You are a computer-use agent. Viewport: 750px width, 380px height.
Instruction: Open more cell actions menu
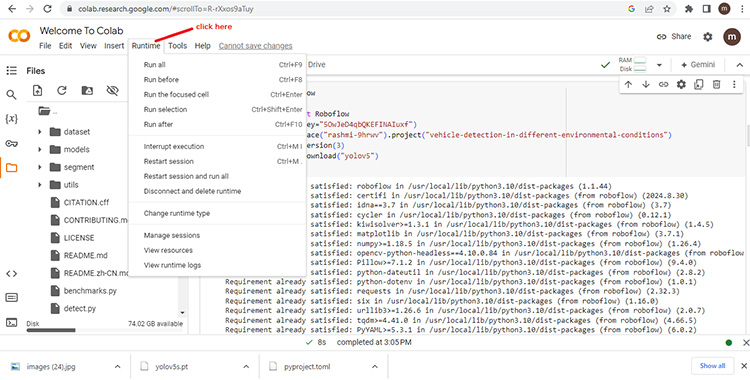tap(734, 84)
